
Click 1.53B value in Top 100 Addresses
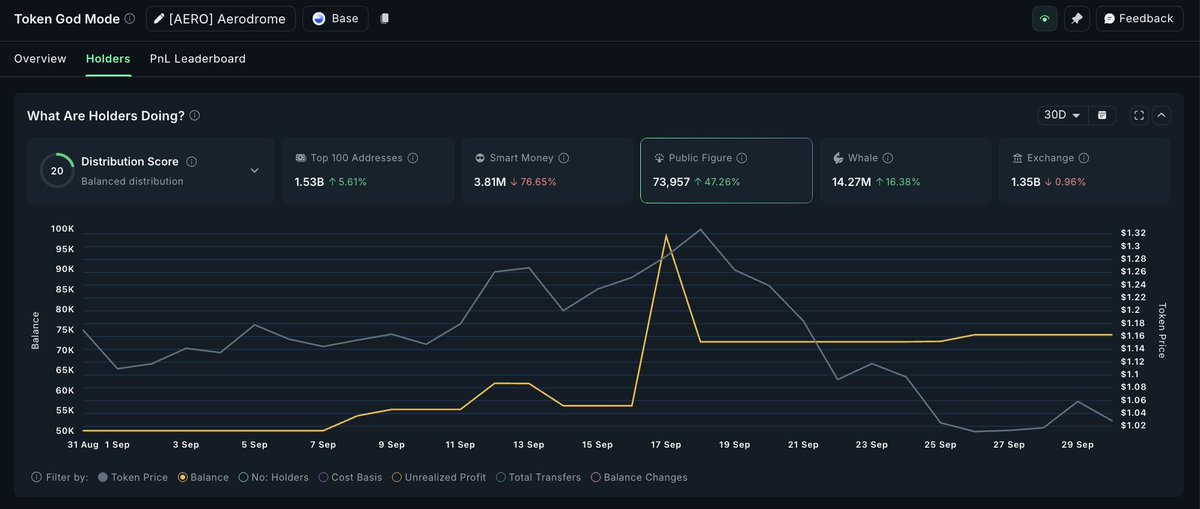tap(309, 182)
